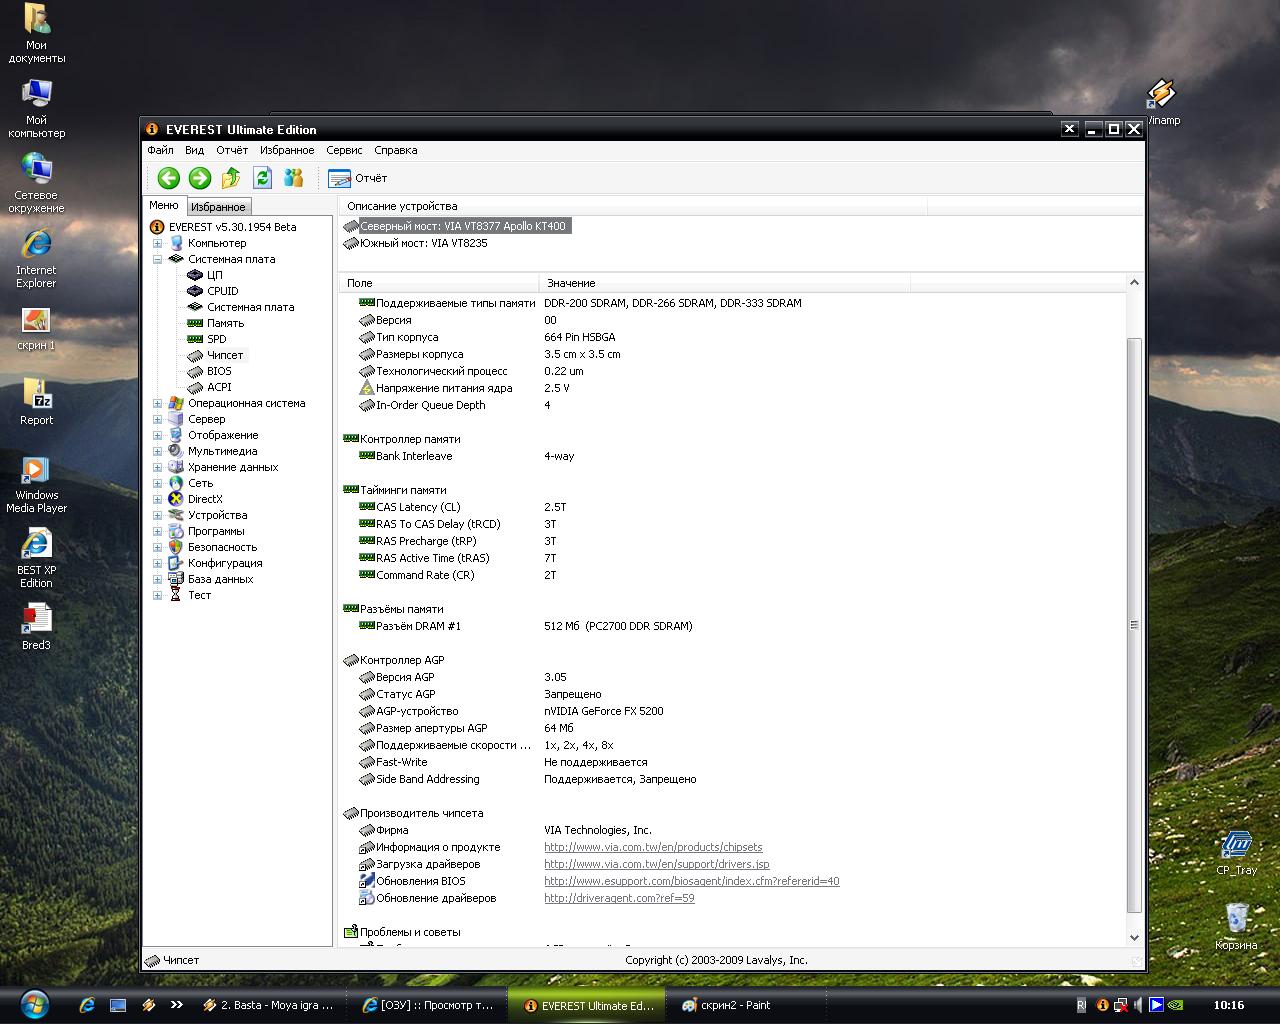This screenshot has width=1280, height=1024.
Task: Select Память in the tree
Action: tap(225, 323)
